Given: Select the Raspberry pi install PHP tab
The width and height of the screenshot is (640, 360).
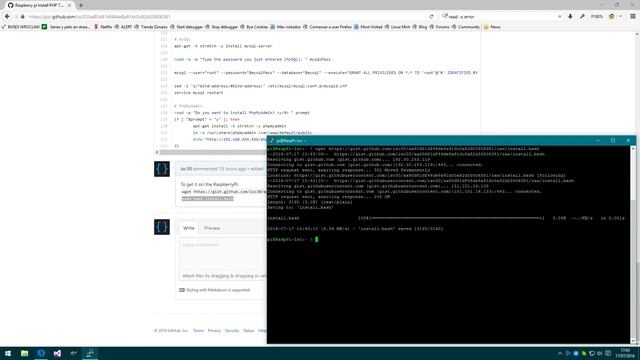Looking at the screenshot, I should point(39,5).
